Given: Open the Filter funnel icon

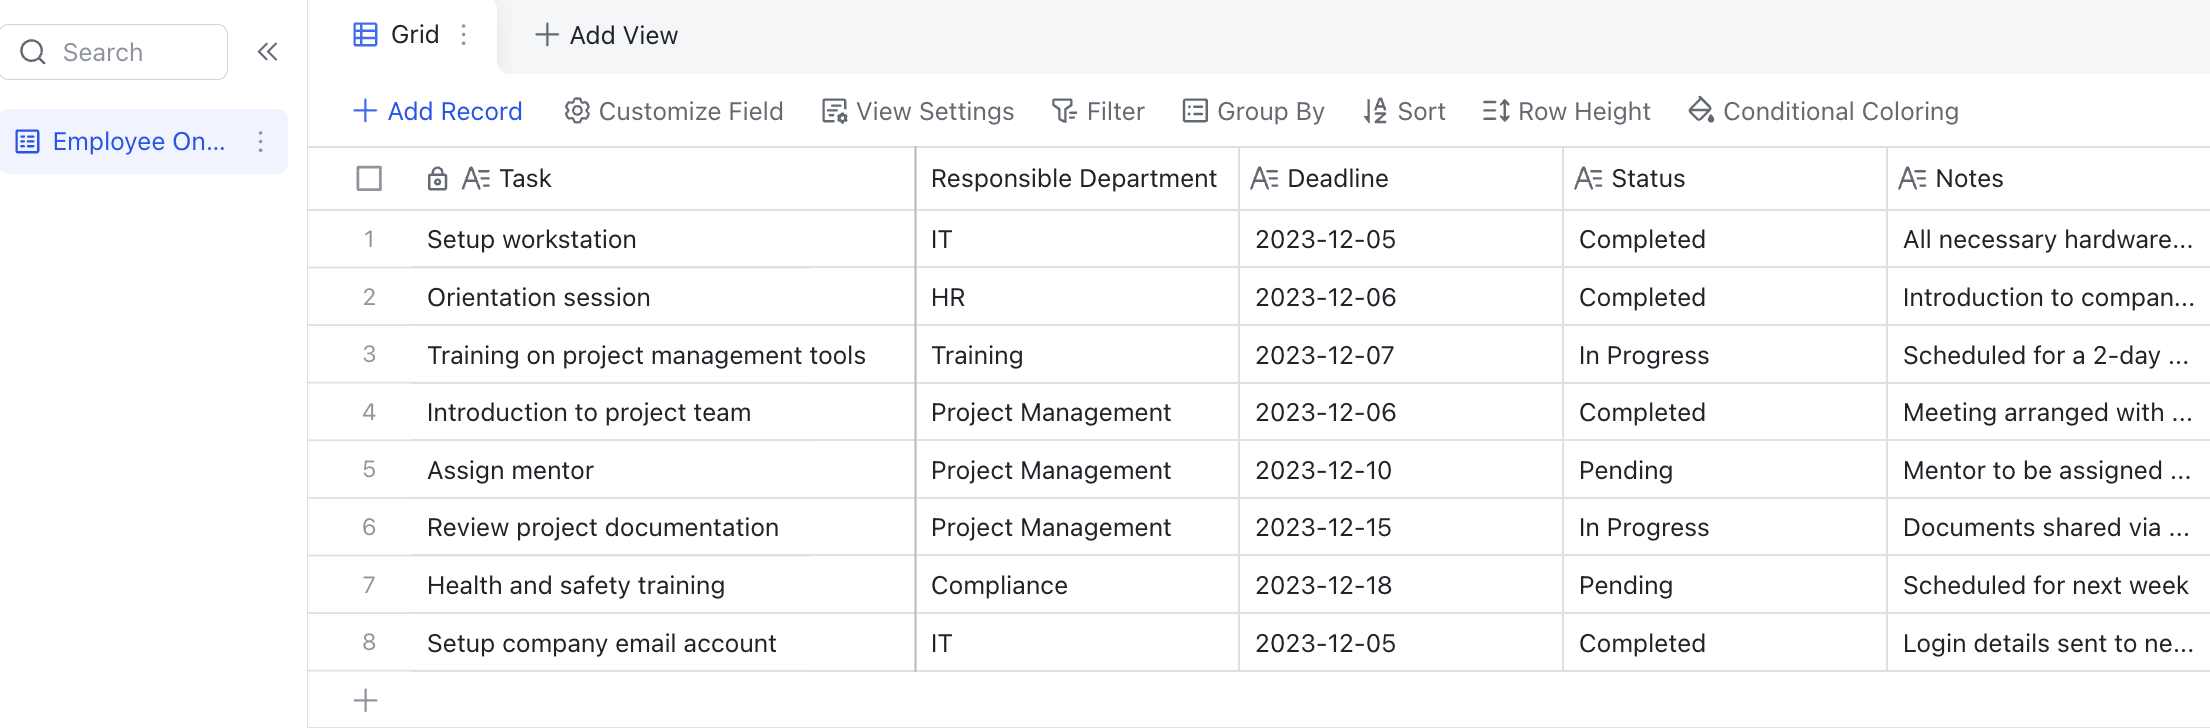Looking at the screenshot, I should coord(1064,111).
